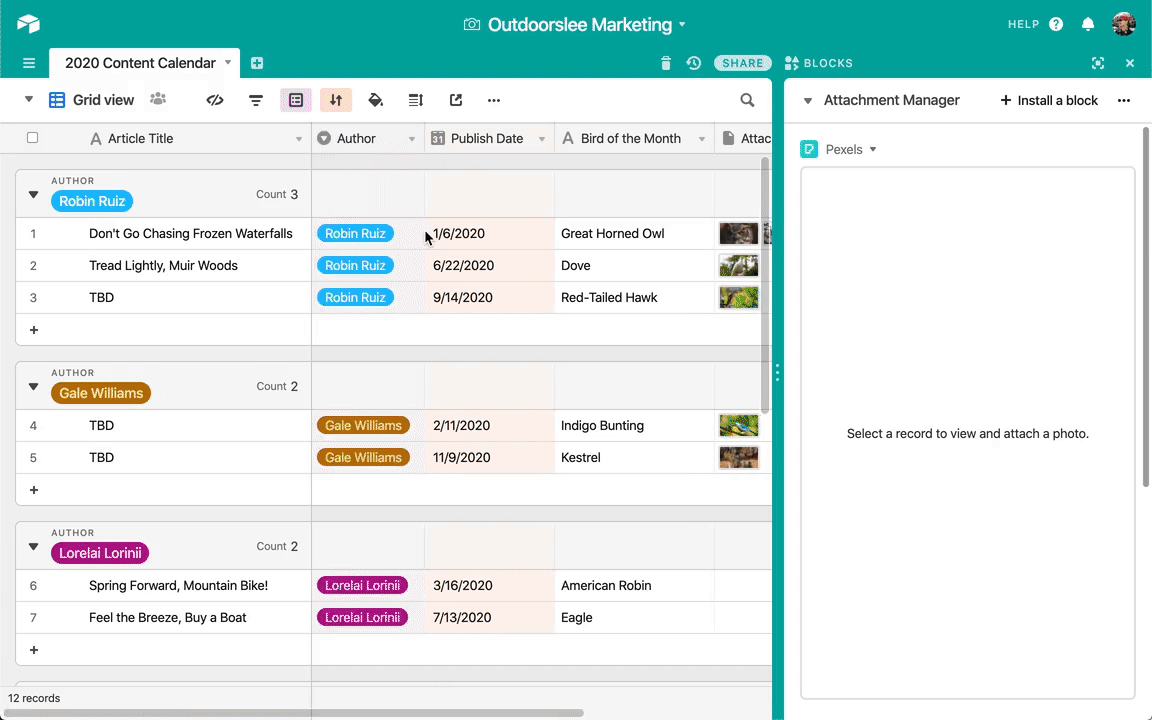Image resolution: width=1152 pixels, height=720 pixels.
Task: Open the search magnifier icon
Action: tap(747, 100)
